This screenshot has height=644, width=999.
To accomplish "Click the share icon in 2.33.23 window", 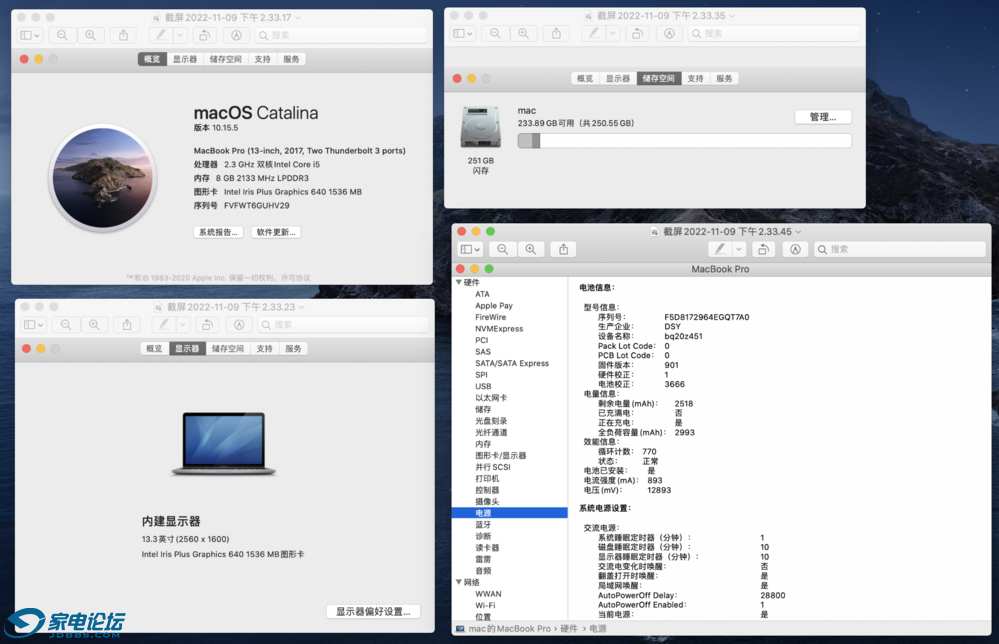I will click(127, 325).
